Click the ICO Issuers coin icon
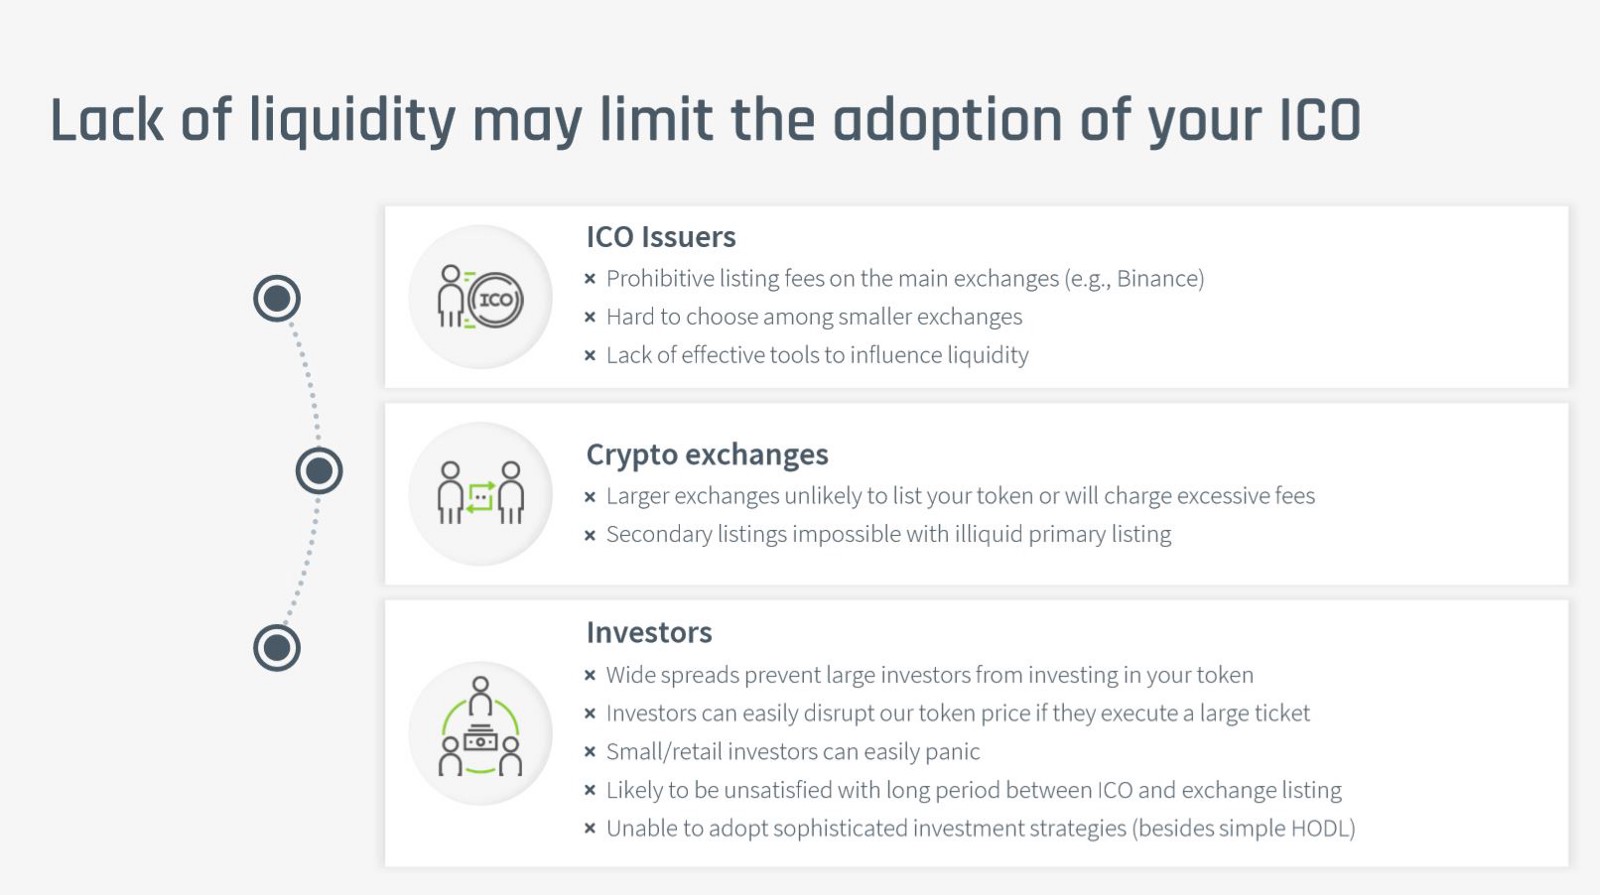The height and width of the screenshot is (895, 1600). pyautogui.click(x=481, y=298)
